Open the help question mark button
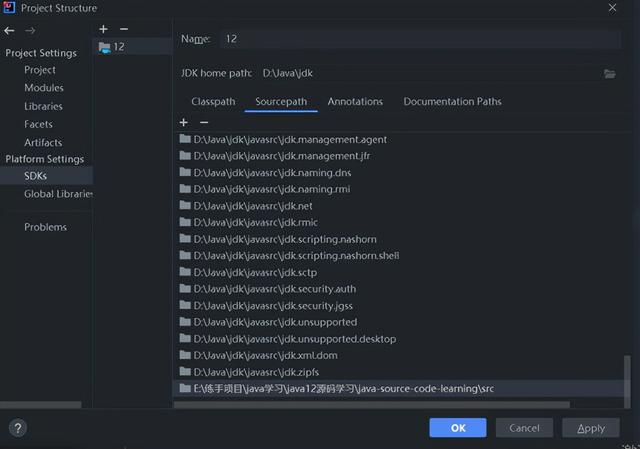640x449 pixels. click(18, 428)
